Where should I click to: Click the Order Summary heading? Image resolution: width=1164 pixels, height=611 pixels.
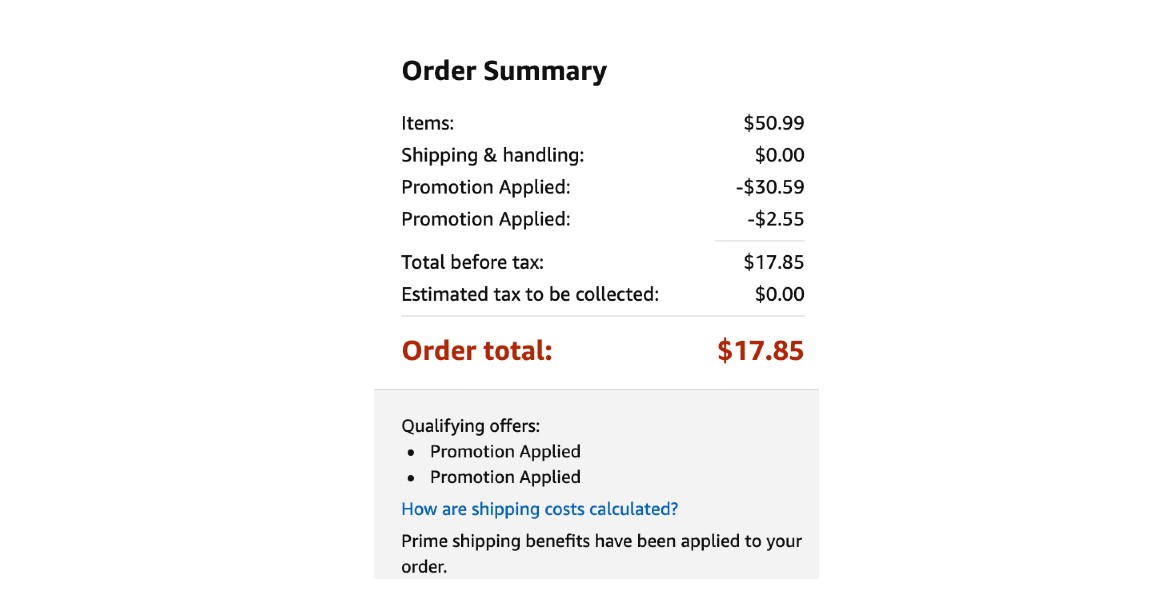[504, 71]
